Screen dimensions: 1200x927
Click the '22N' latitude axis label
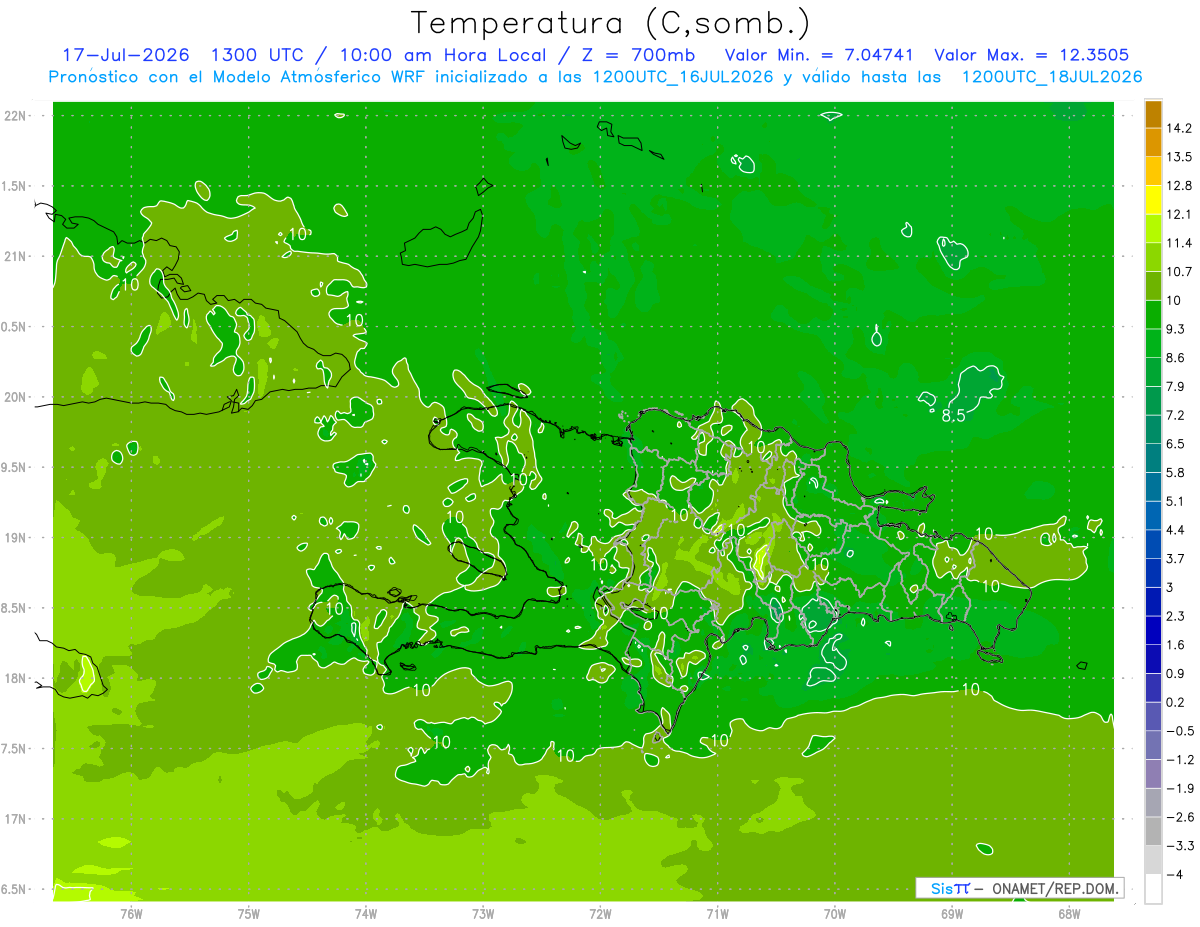(x=15, y=116)
